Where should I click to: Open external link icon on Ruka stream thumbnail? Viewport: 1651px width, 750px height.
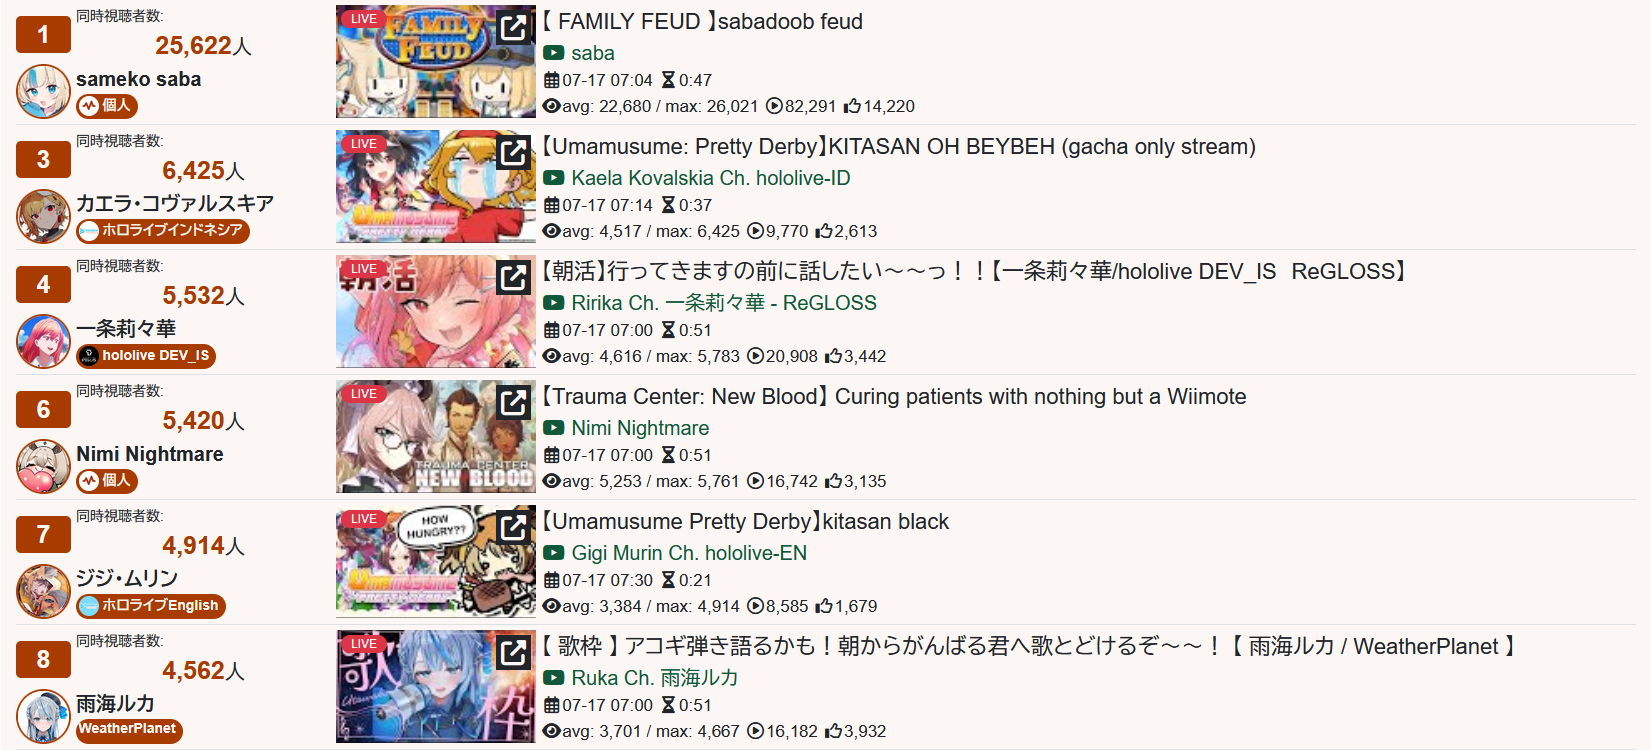[x=514, y=652]
